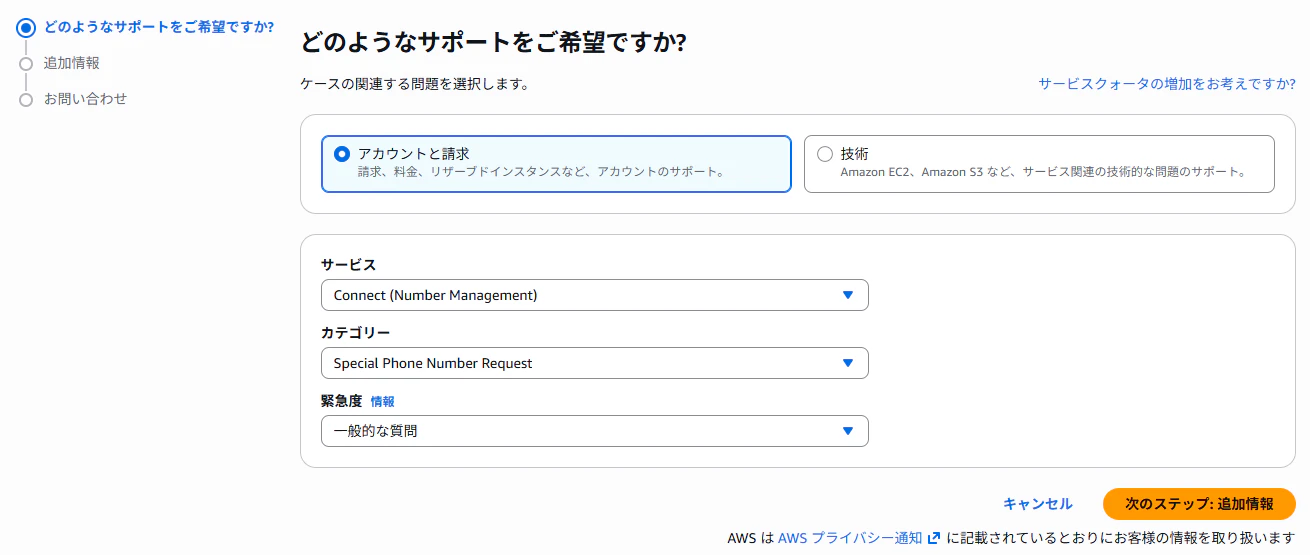Click the アカウントと請求 description text
Viewport: 1310px width, 555px height.
(541, 172)
